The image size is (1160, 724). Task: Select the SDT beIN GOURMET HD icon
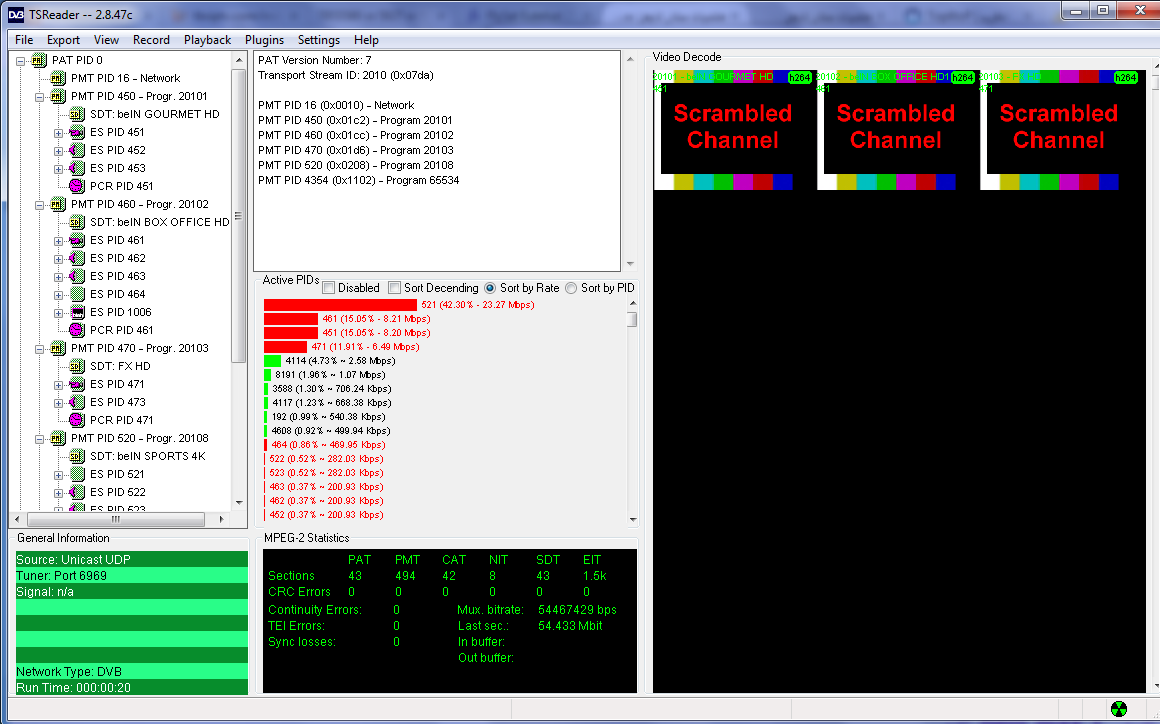[x=77, y=114]
